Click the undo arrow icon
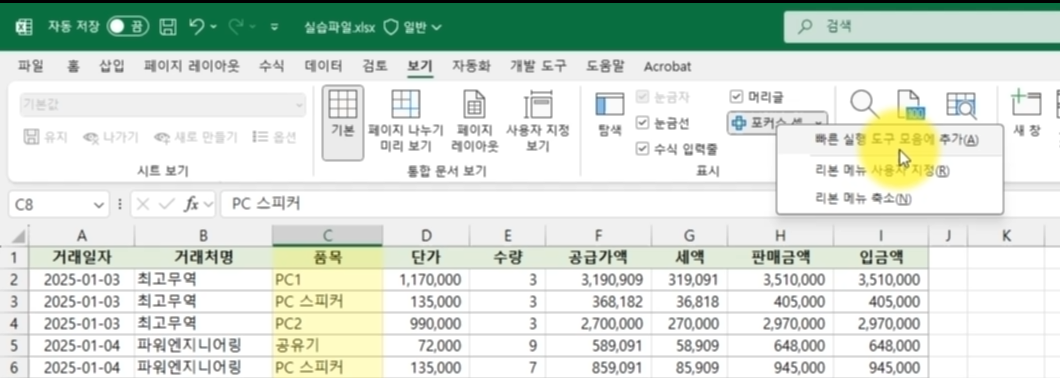The image size is (1060, 378). click(x=197, y=27)
